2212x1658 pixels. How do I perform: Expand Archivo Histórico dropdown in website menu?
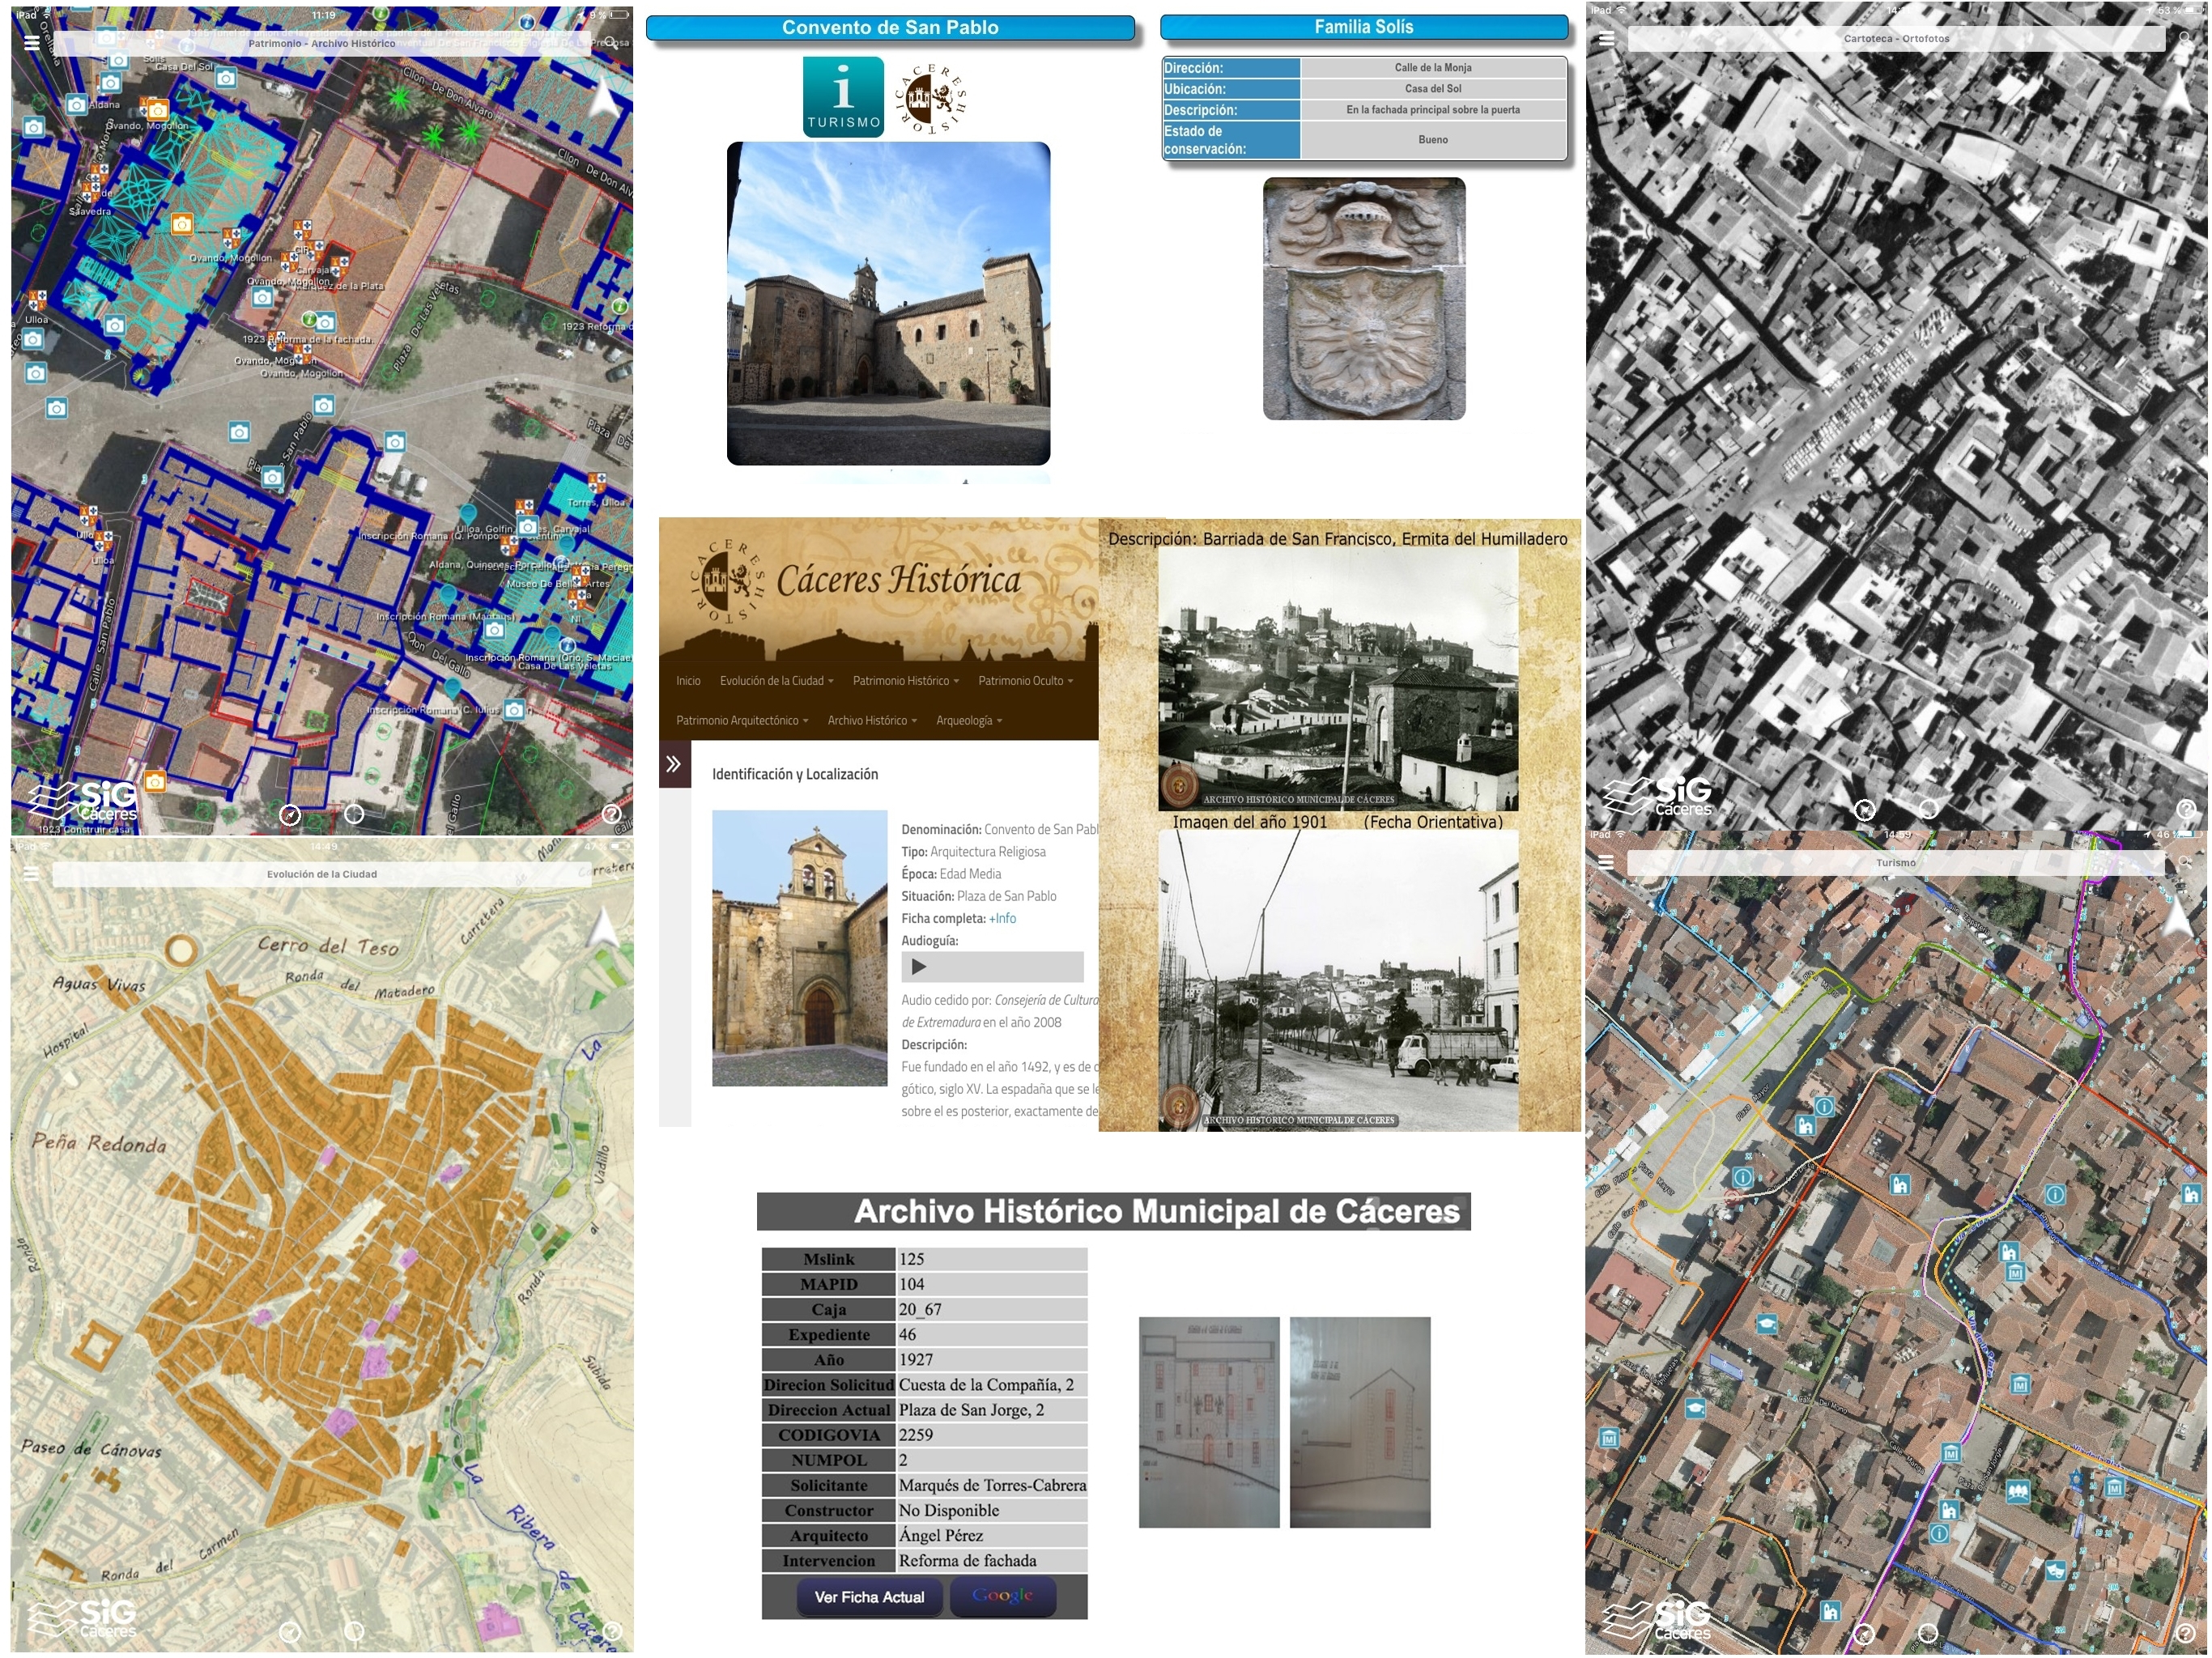872,721
